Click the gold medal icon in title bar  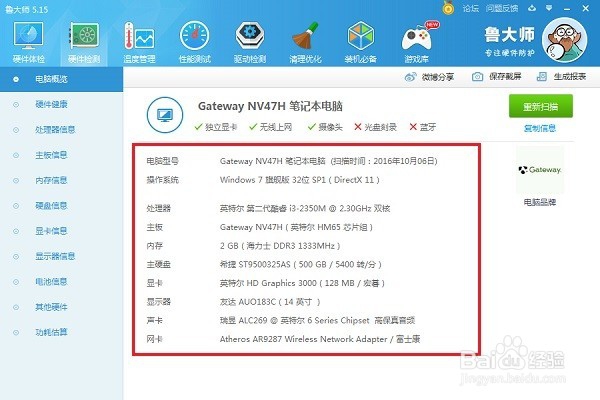coord(448,8)
